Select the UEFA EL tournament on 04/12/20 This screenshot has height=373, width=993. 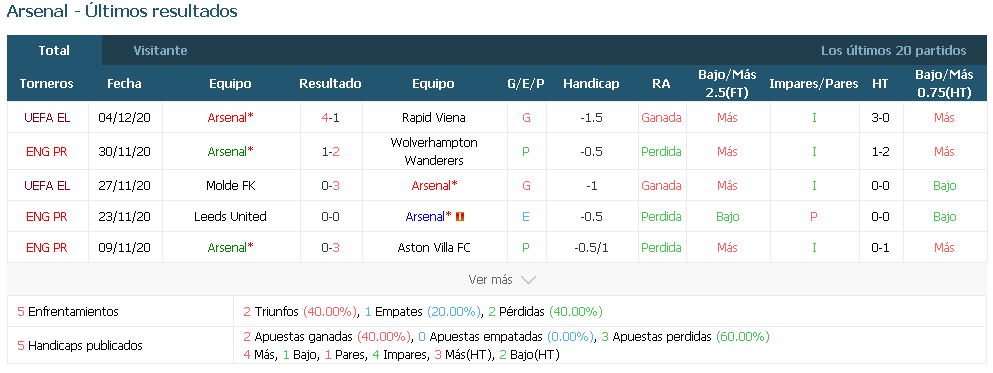[x=47, y=117]
